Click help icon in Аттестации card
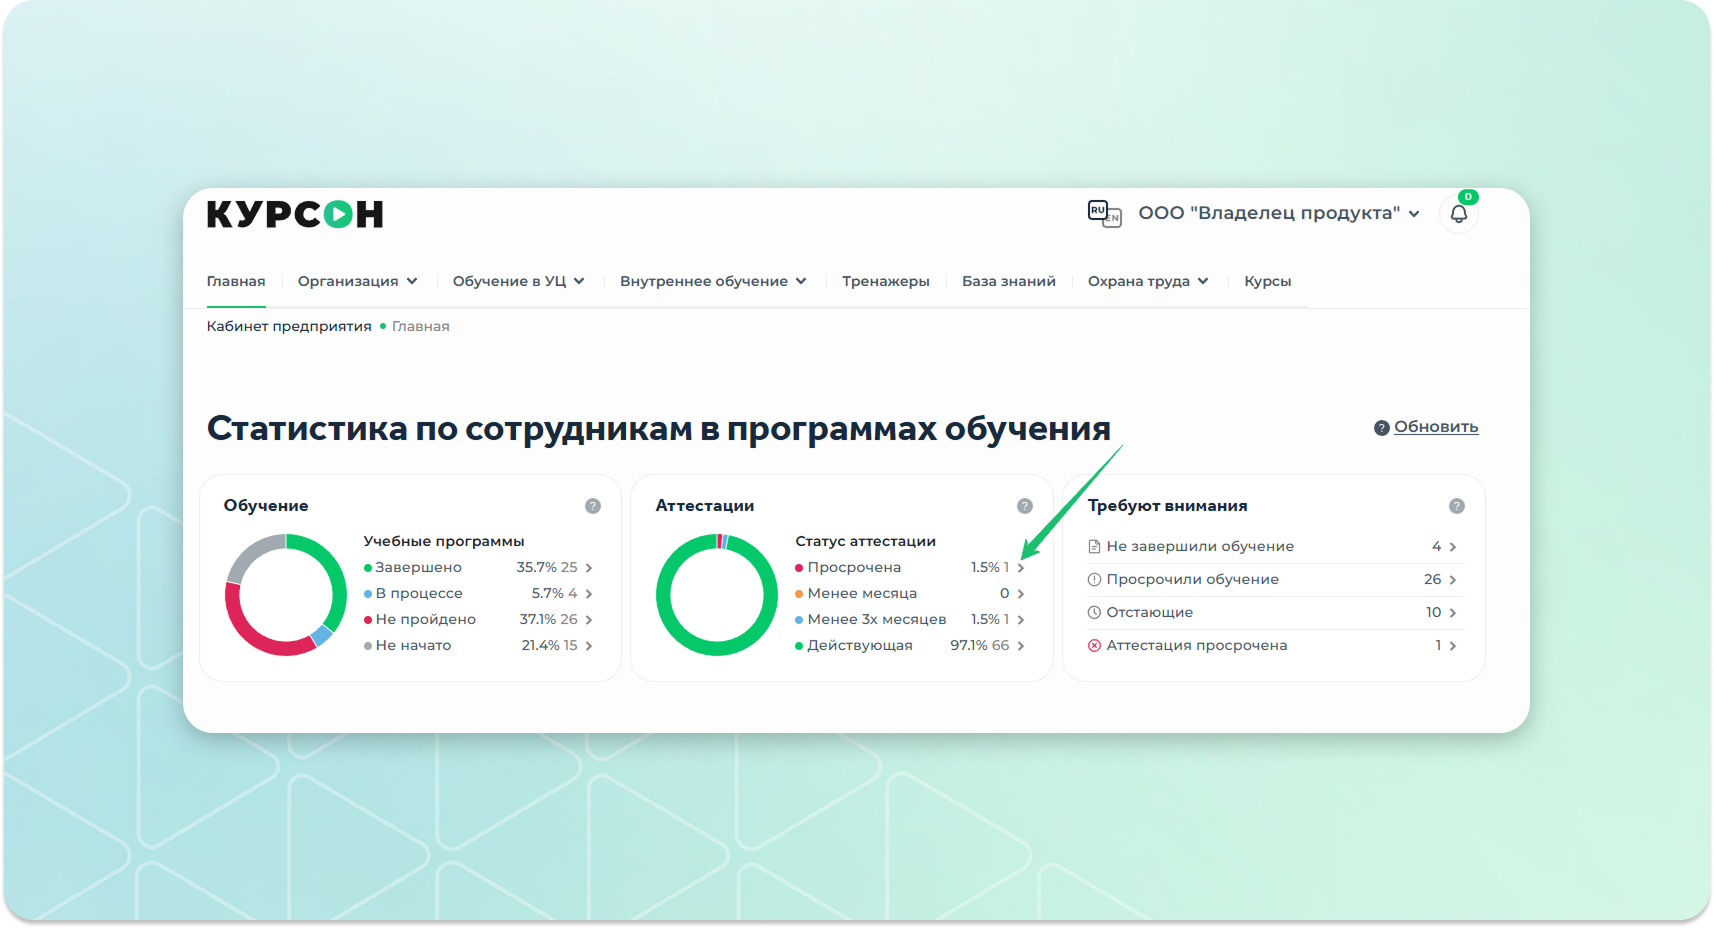Screen dimensions: 1714x928 (1025, 506)
